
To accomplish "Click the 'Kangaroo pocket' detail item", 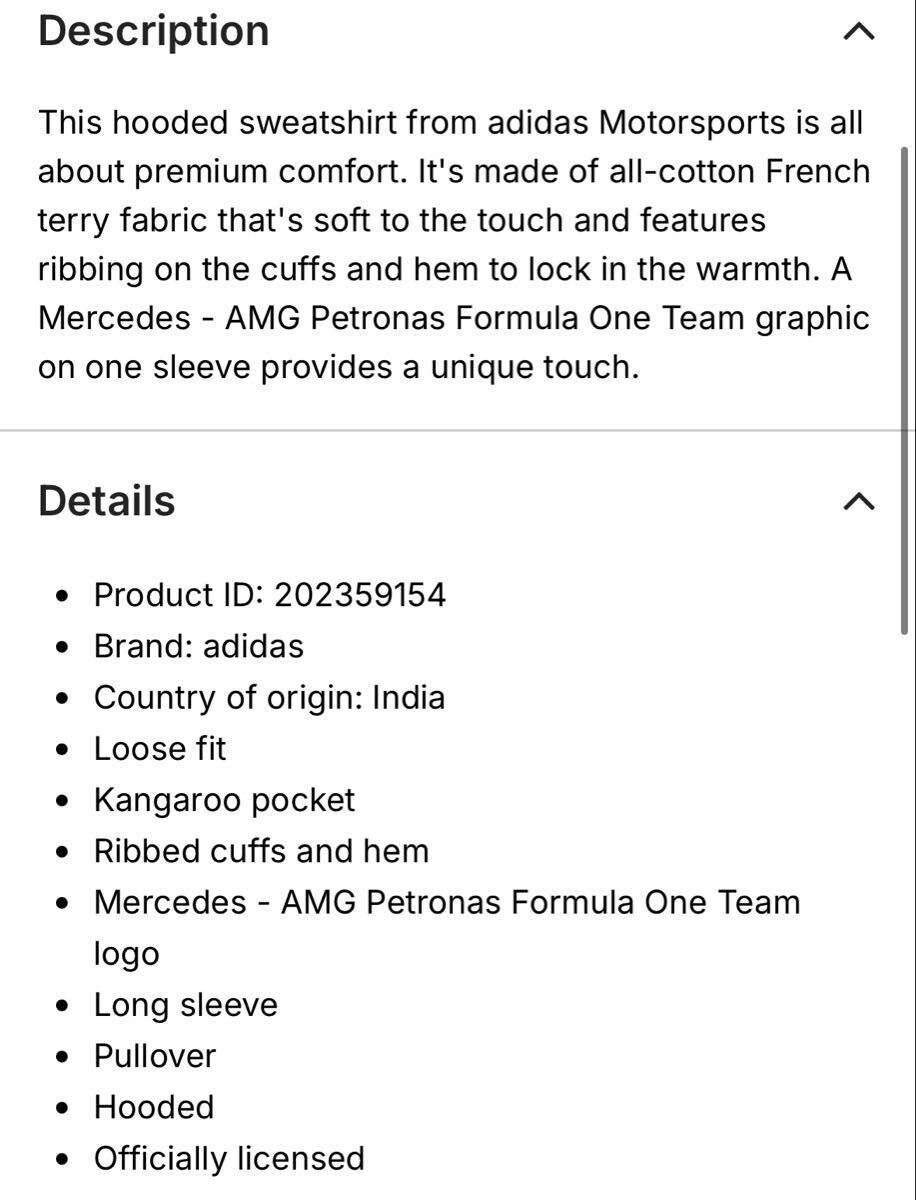I will (224, 799).
